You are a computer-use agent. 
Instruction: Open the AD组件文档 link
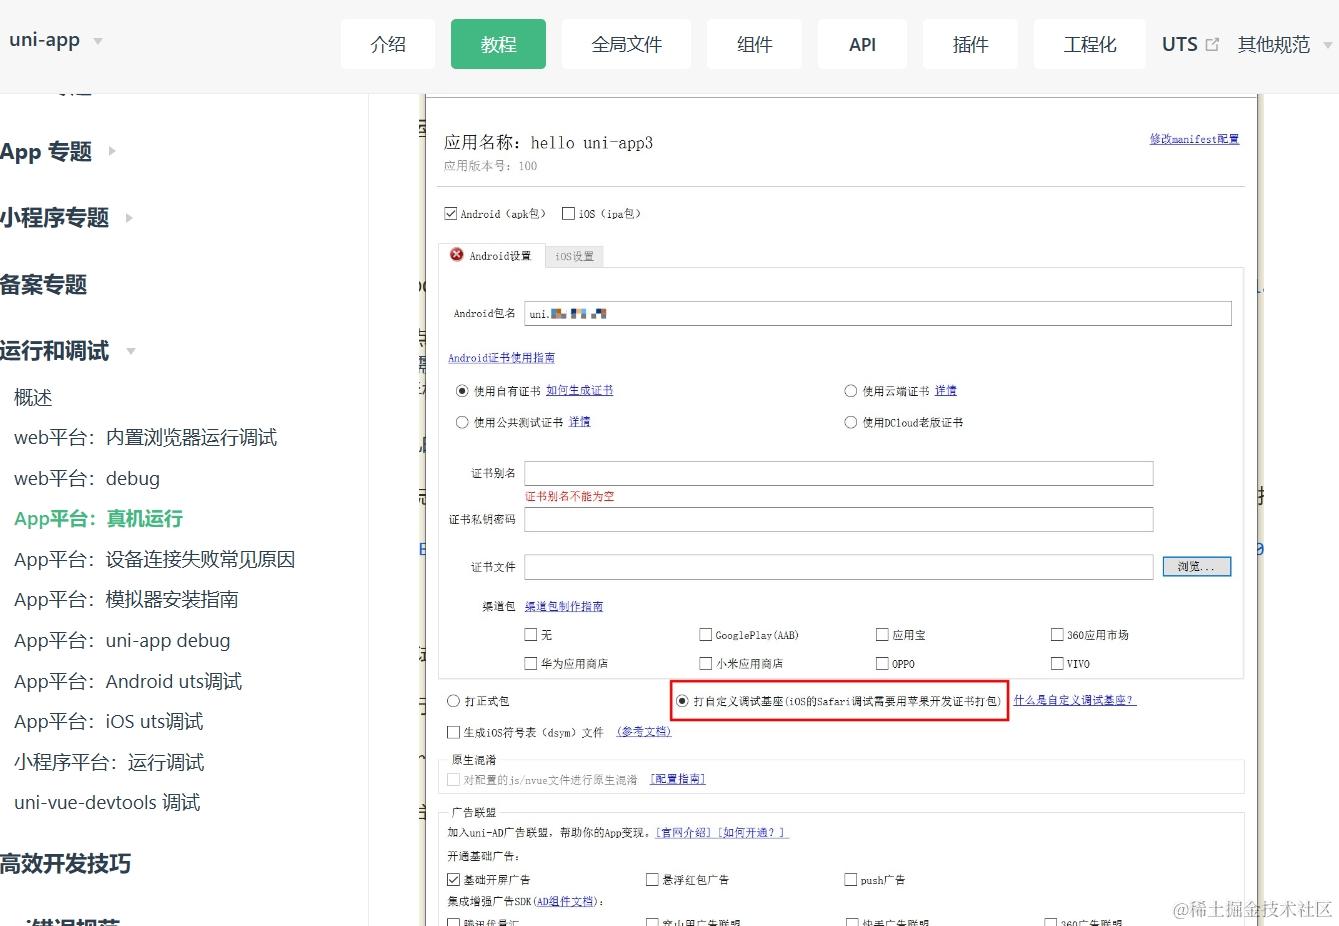565,901
